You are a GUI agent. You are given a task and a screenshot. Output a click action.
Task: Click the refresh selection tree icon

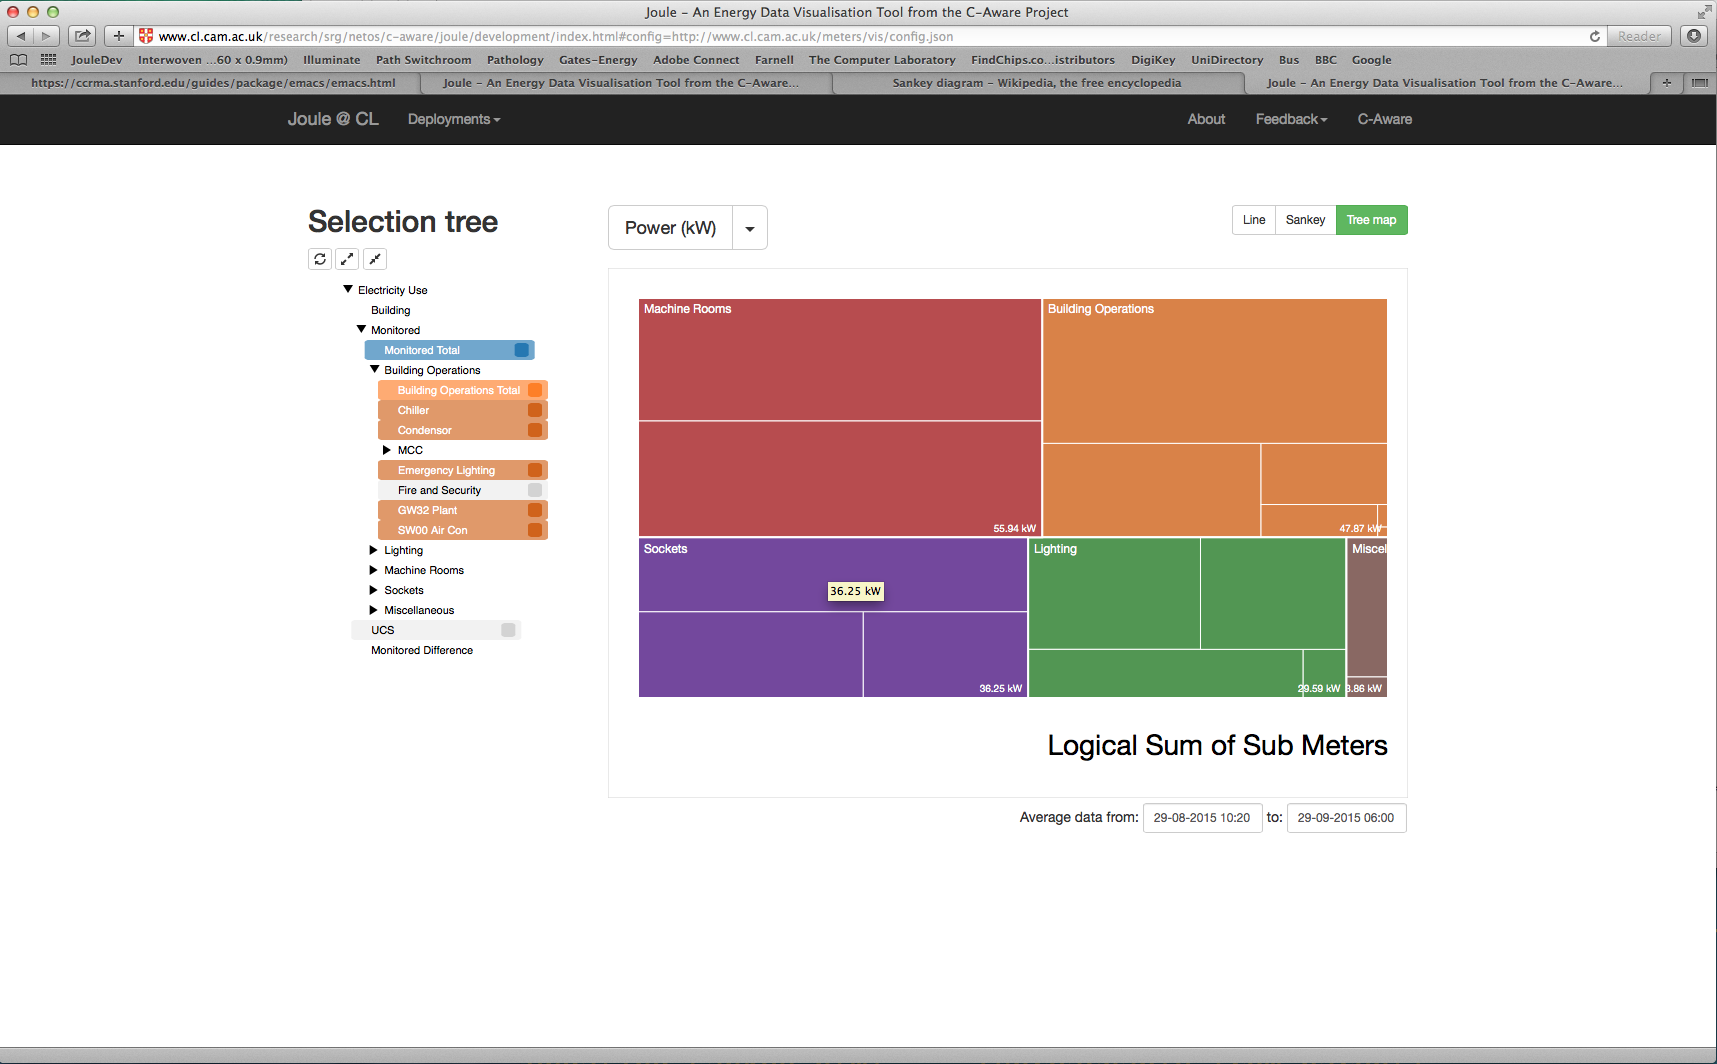tap(320, 259)
